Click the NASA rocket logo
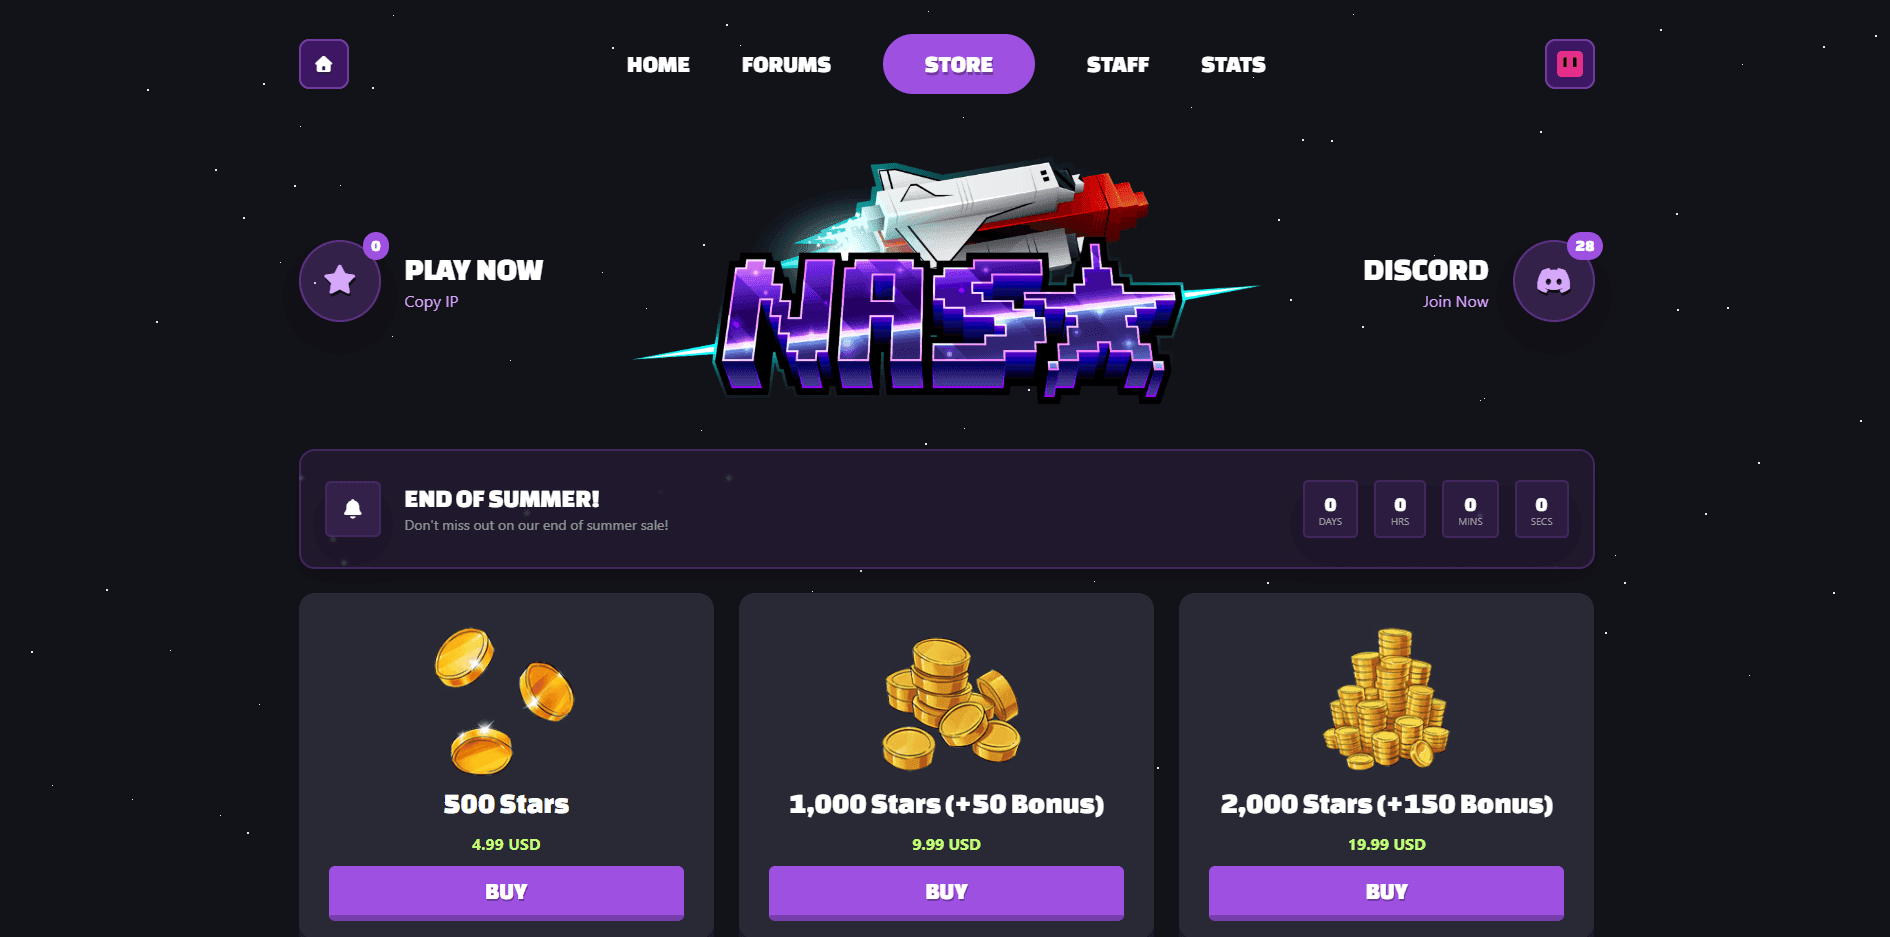1890x937 pixels. (x=945, y=282)
